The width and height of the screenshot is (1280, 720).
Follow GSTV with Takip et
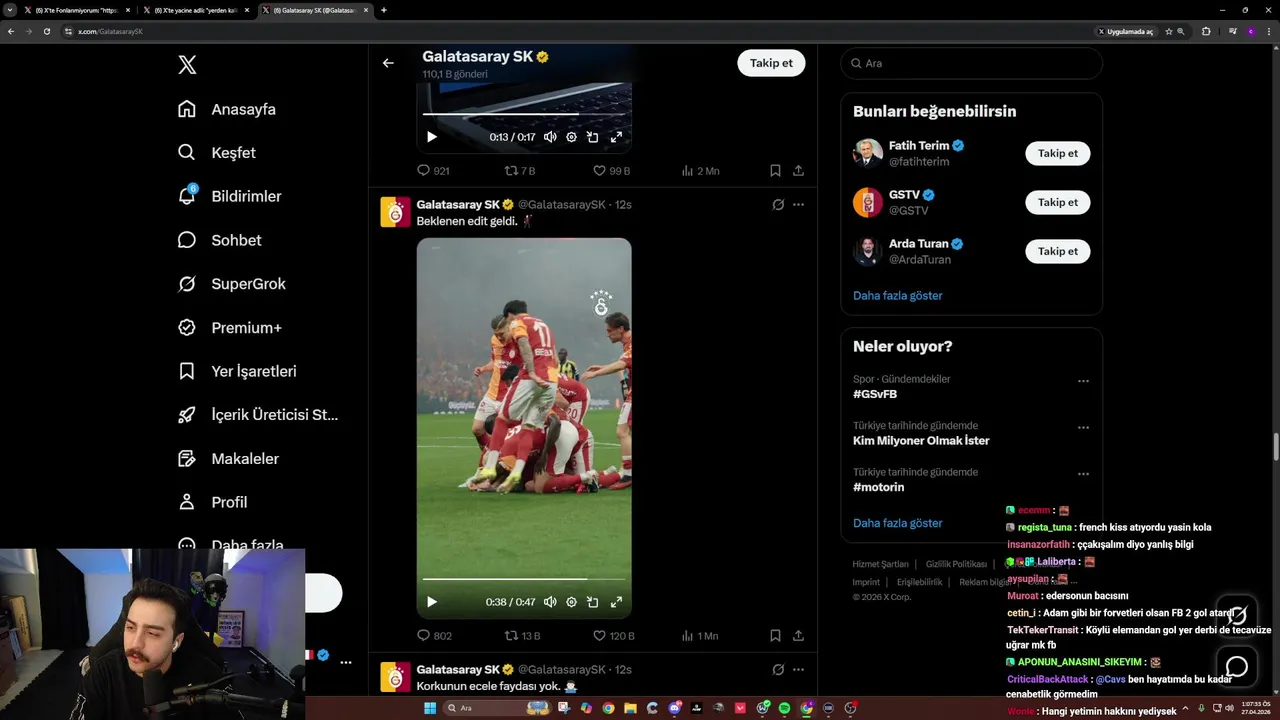click(x=1057, y=202)
